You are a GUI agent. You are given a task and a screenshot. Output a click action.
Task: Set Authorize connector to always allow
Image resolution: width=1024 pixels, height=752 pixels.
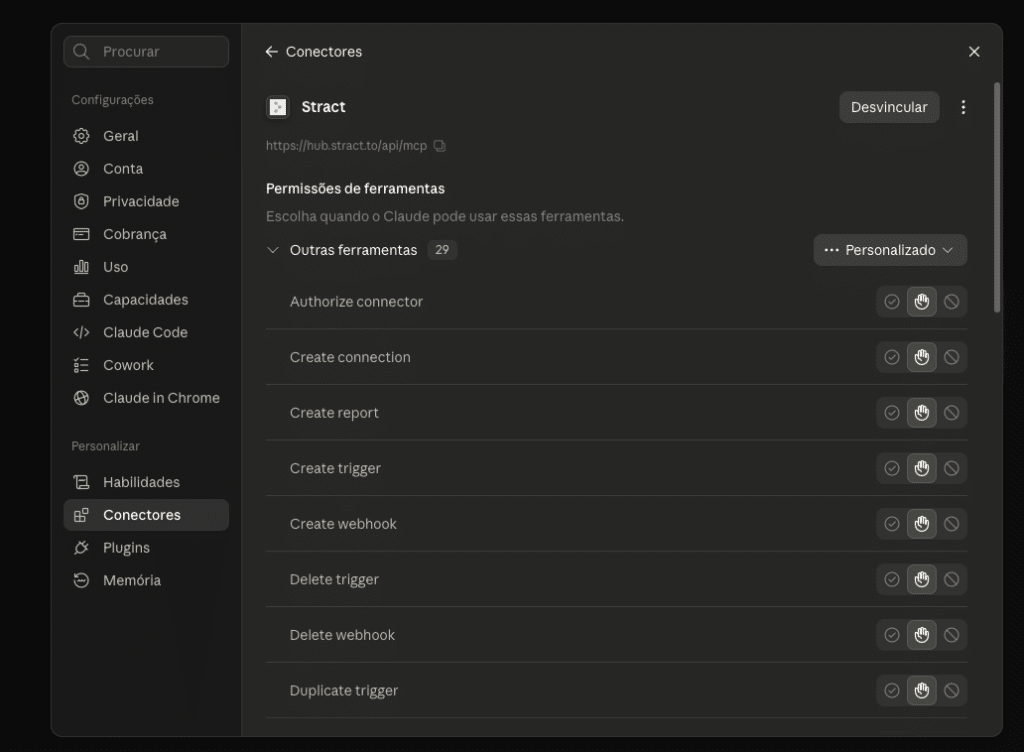(x=891, y=302)
